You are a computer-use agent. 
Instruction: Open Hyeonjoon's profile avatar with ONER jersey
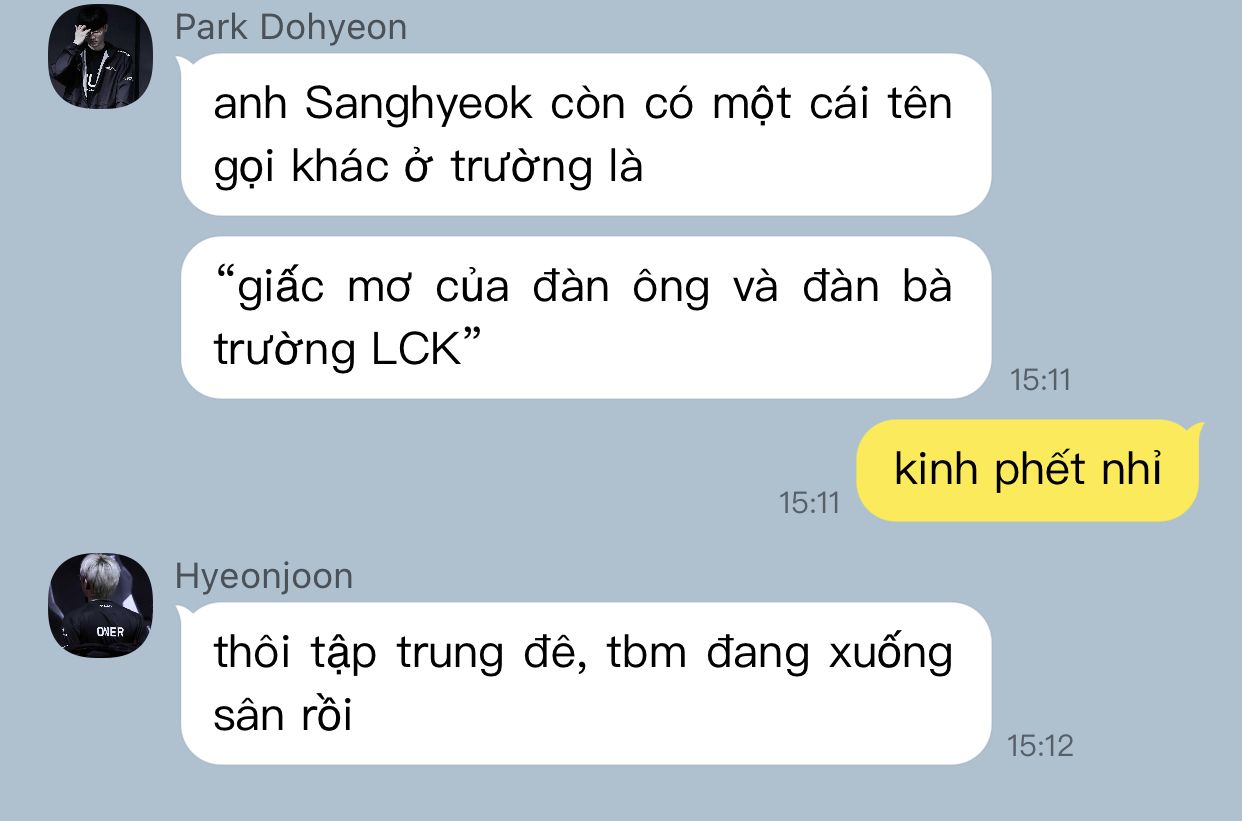tap(101, 606)
